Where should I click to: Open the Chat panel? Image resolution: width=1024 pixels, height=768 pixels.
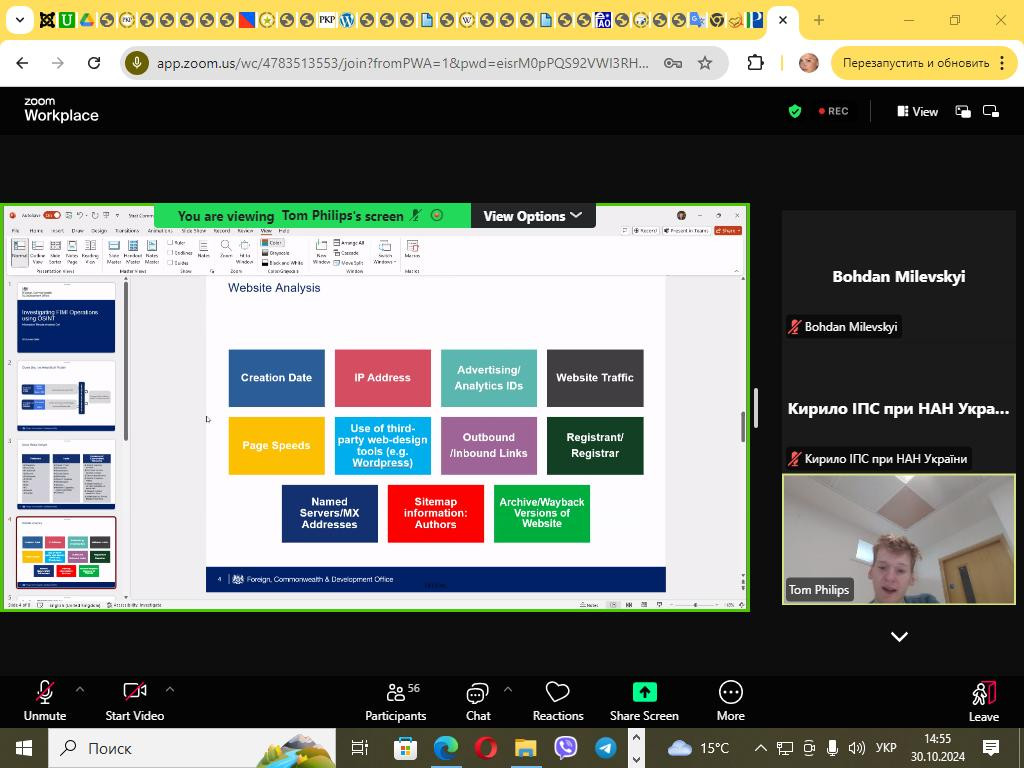click(477, 701)
